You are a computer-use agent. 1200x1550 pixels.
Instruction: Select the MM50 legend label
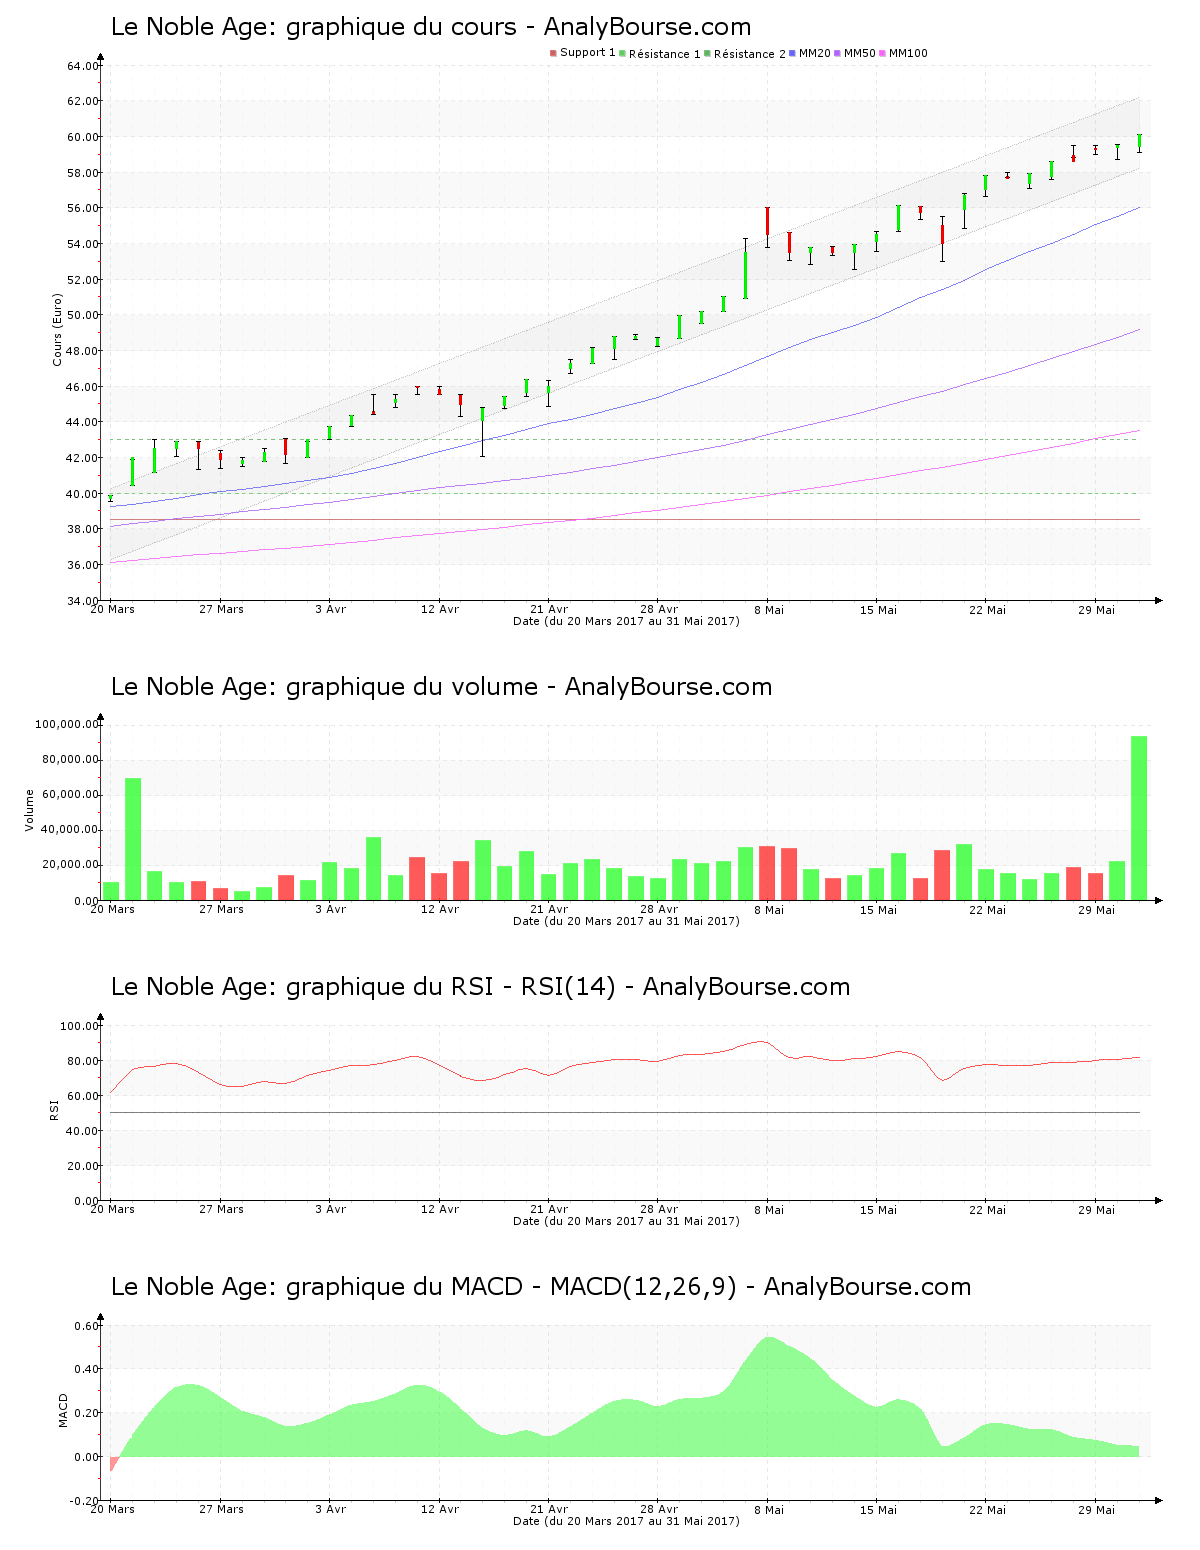tap(859, 53)
